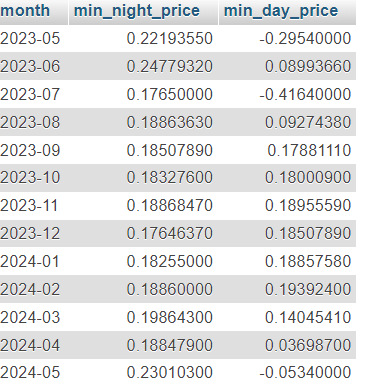Select the month cell 2024-02
The image size is (377, 392).
30,289
